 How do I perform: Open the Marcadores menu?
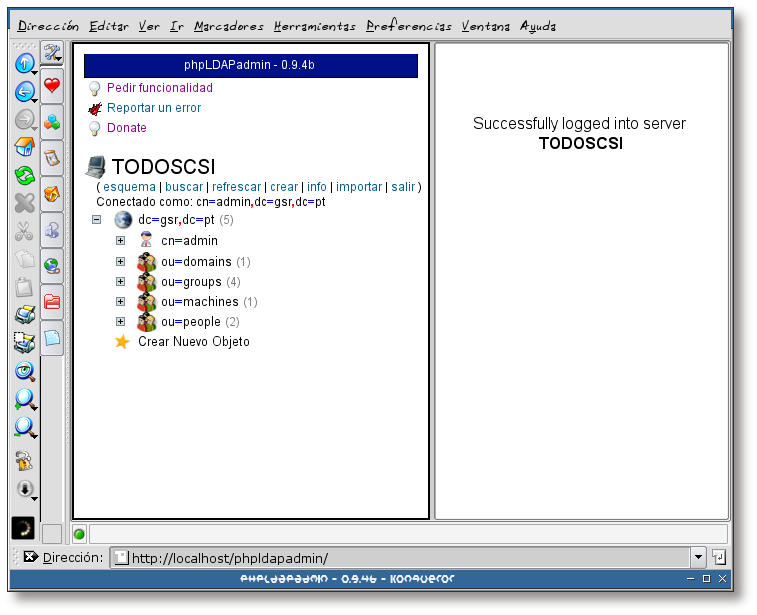point(228,26)
